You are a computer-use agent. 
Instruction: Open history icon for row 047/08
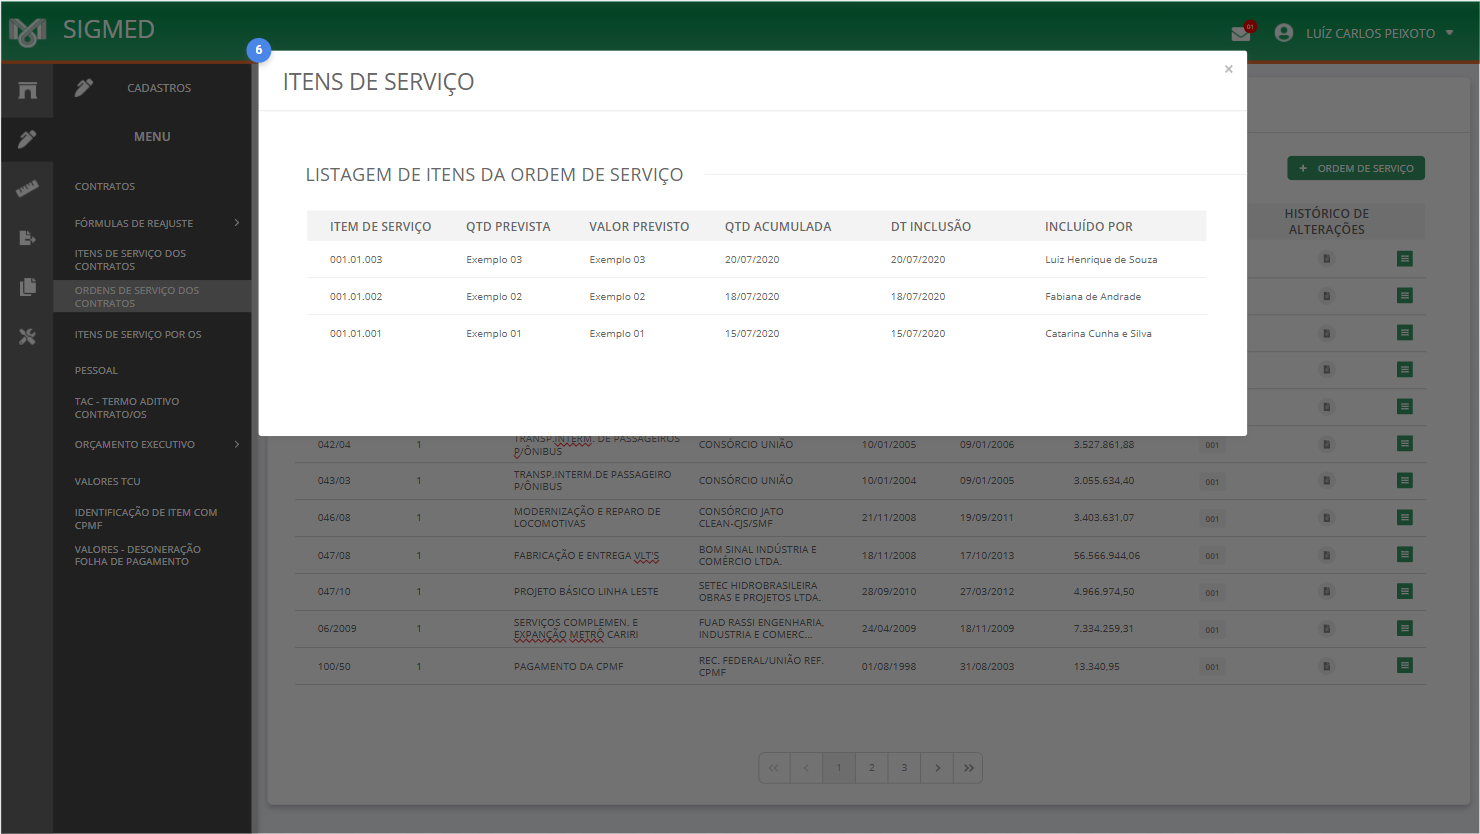[1327, 555]
